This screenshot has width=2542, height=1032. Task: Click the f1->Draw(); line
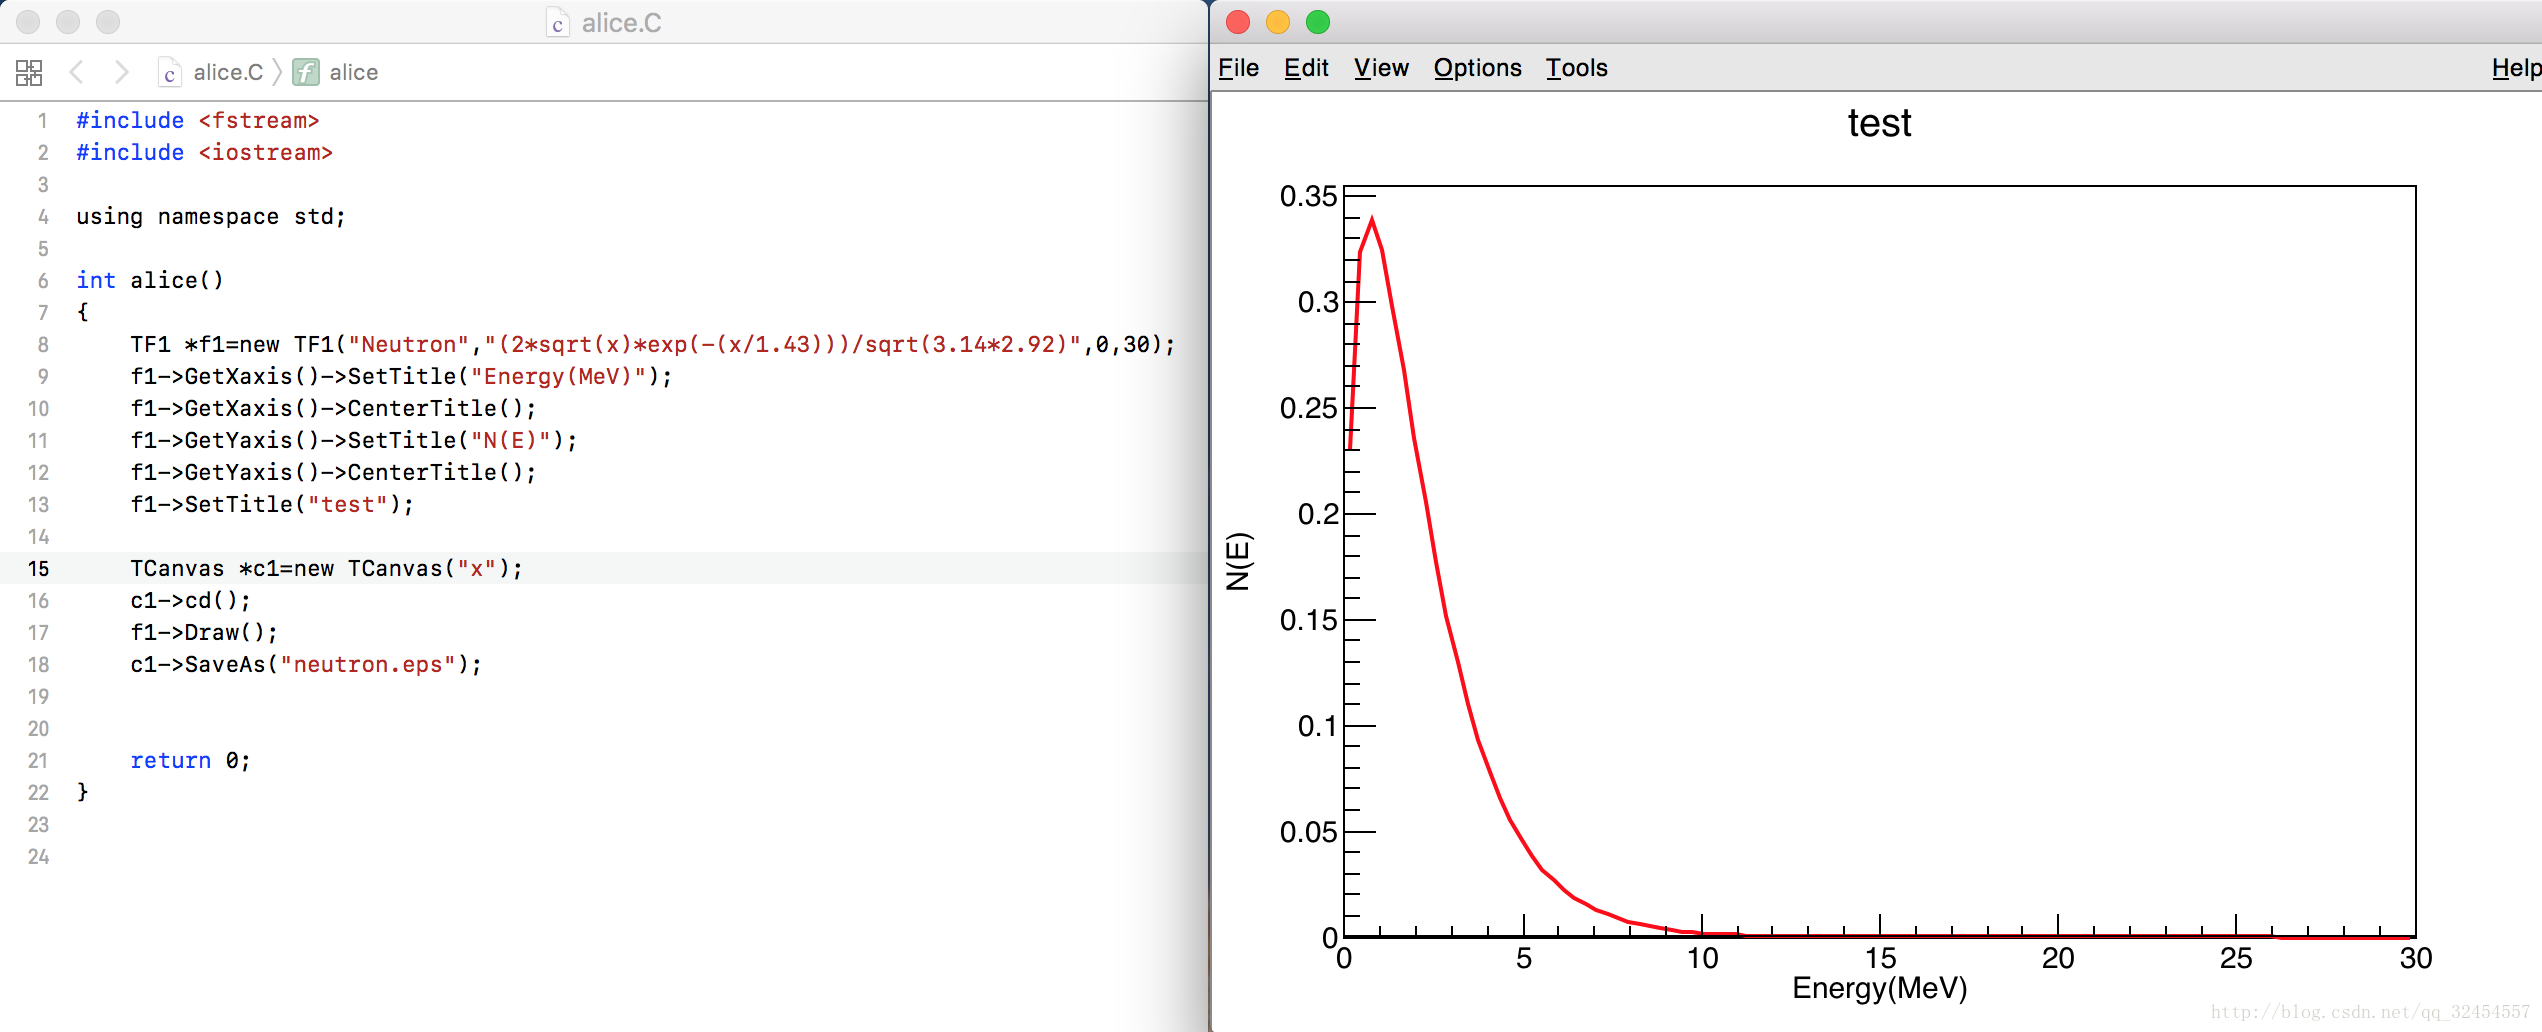coord(204,632)
